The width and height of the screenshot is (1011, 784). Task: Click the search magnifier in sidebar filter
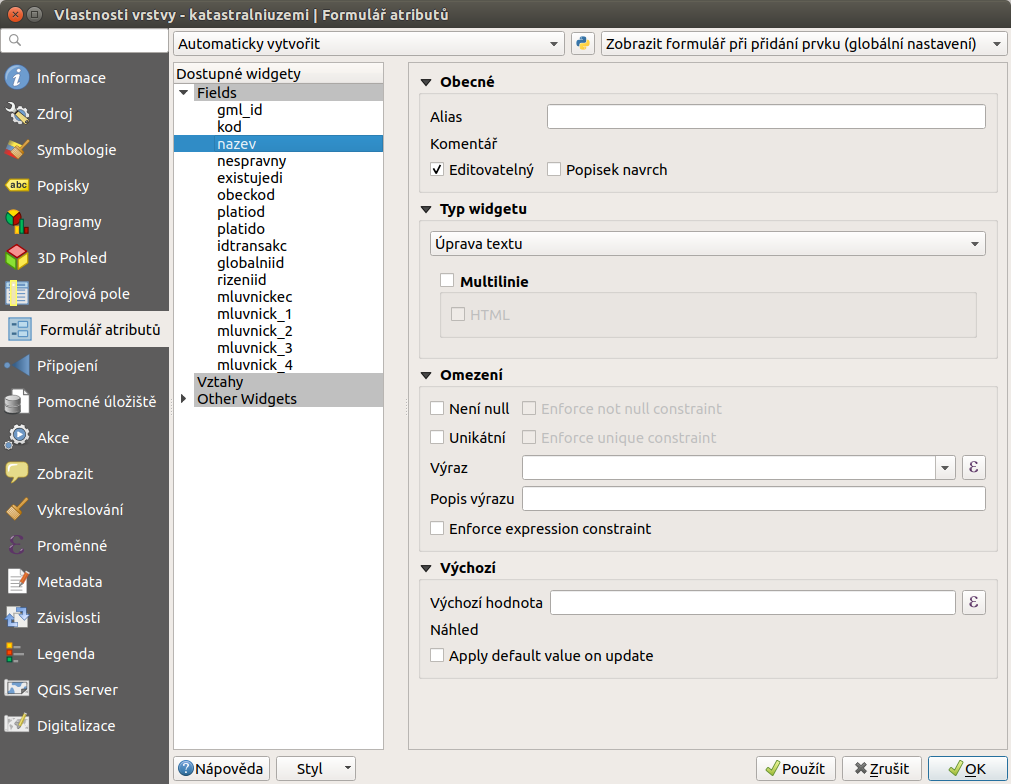15,41
